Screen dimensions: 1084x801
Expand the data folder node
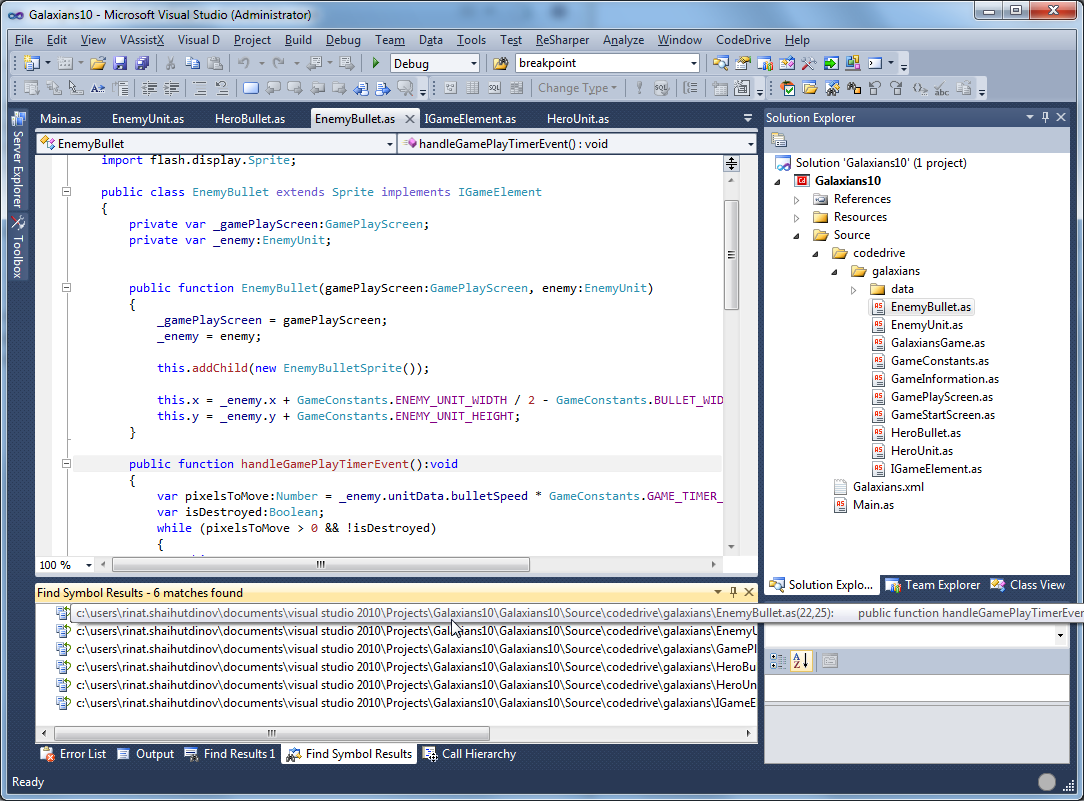(854, 290)
